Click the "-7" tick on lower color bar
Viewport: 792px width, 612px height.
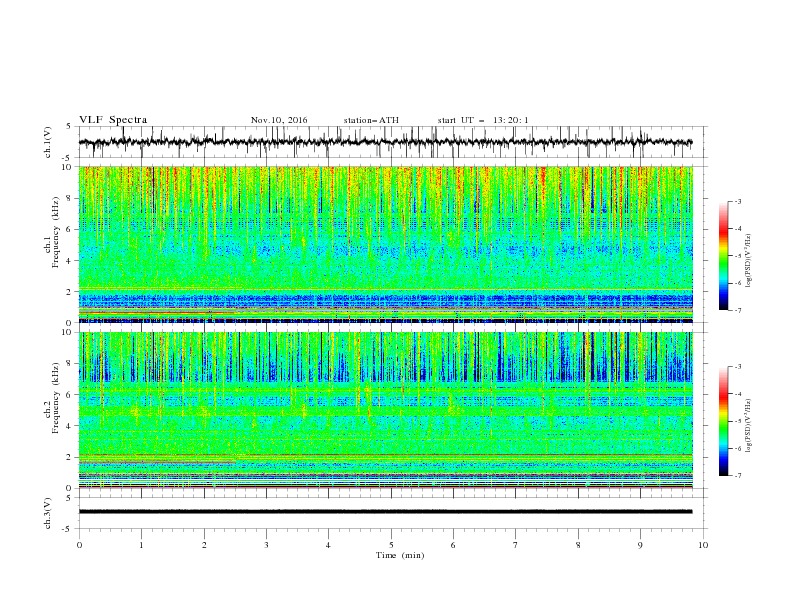(x=737, y=475)
